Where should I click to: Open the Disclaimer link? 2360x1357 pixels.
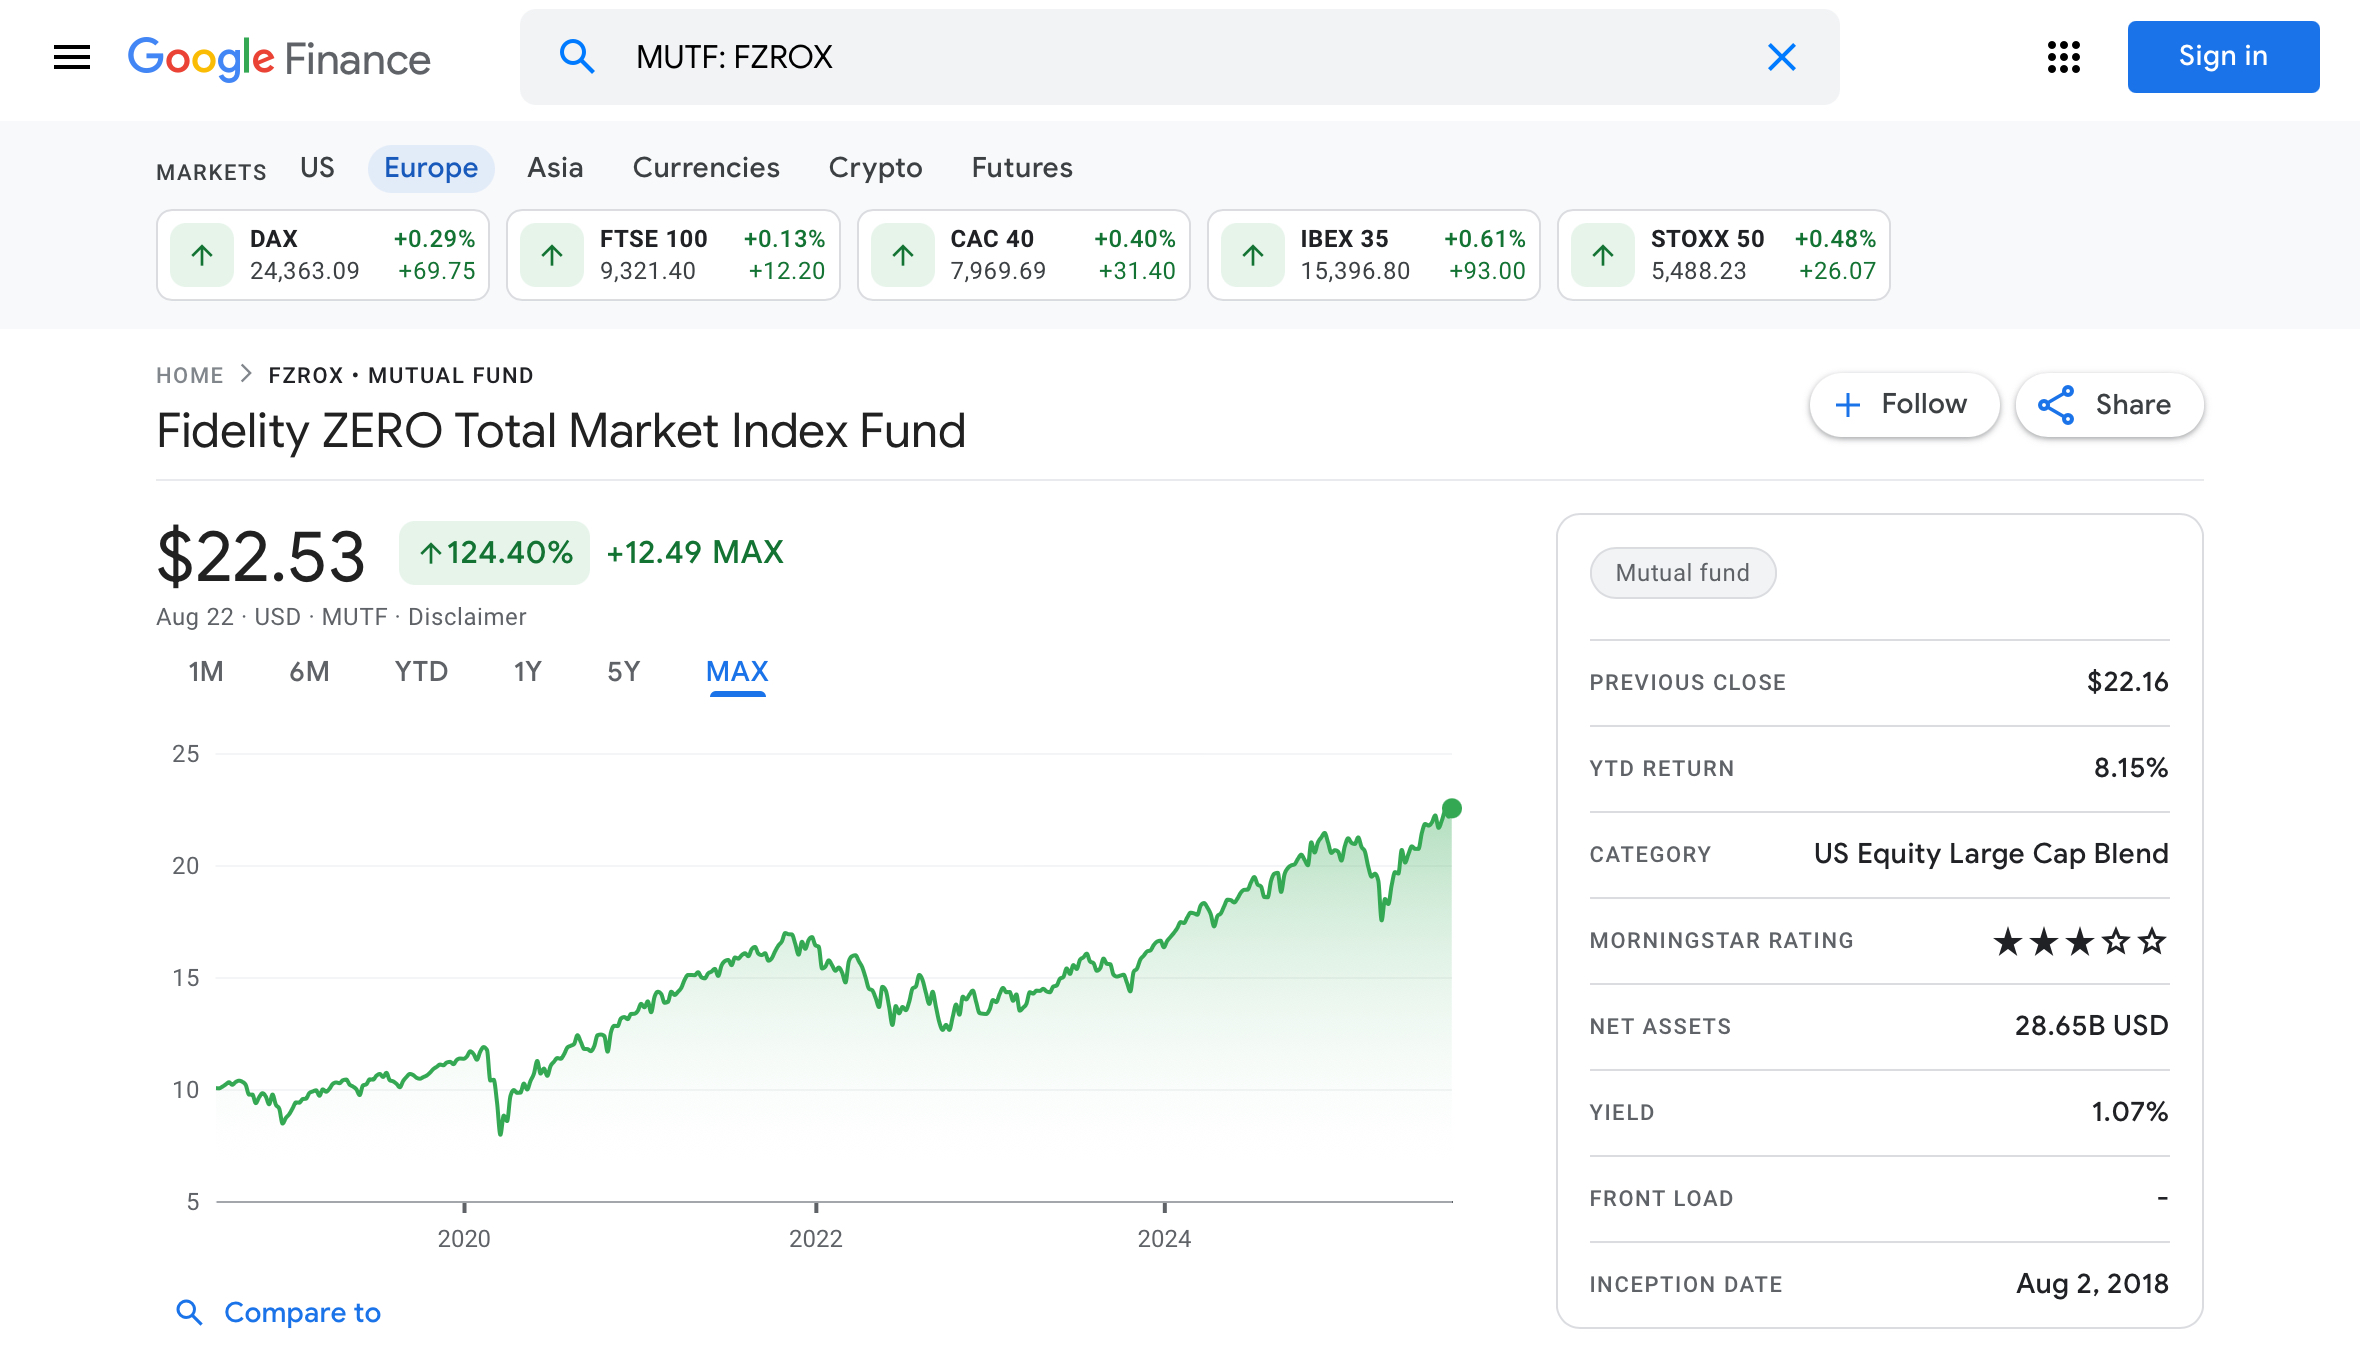[467, 617]
